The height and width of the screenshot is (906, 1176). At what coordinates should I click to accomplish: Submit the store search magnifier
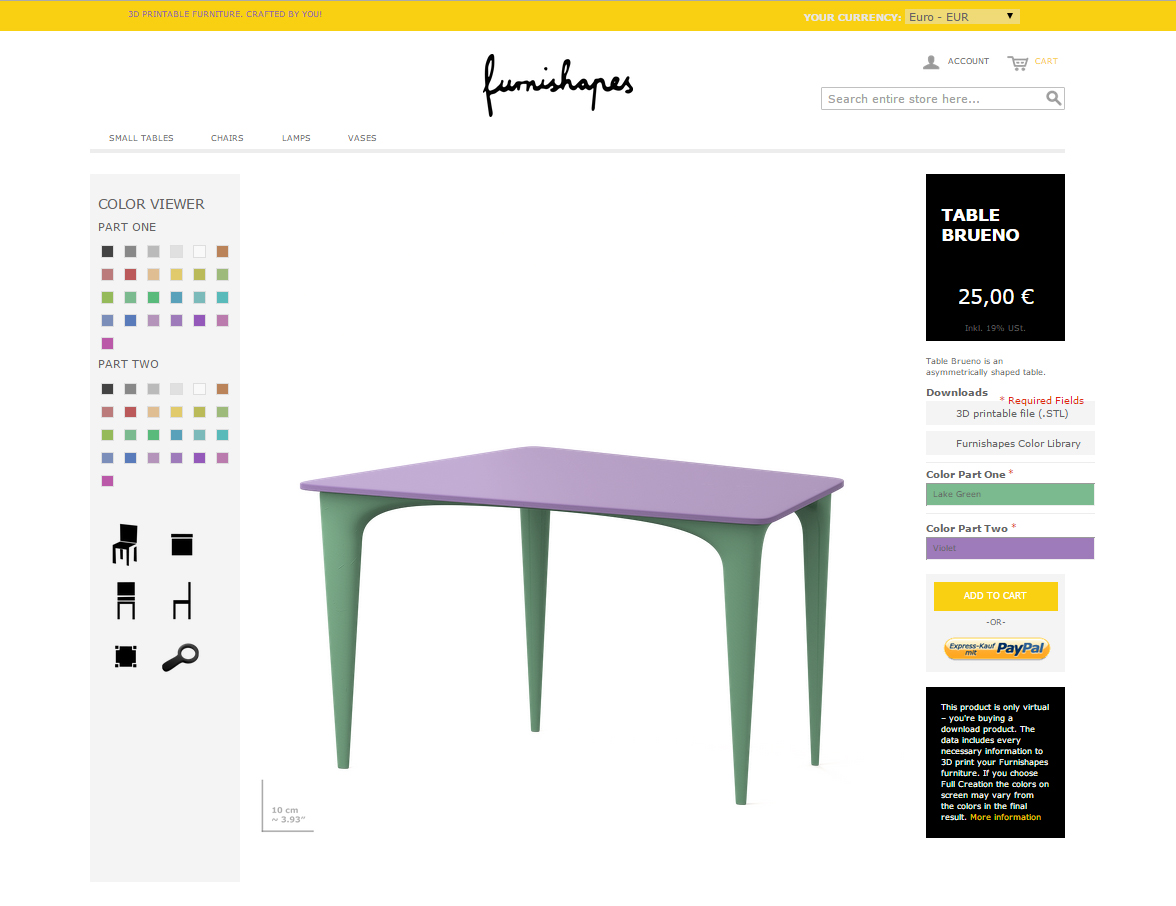1054,98
